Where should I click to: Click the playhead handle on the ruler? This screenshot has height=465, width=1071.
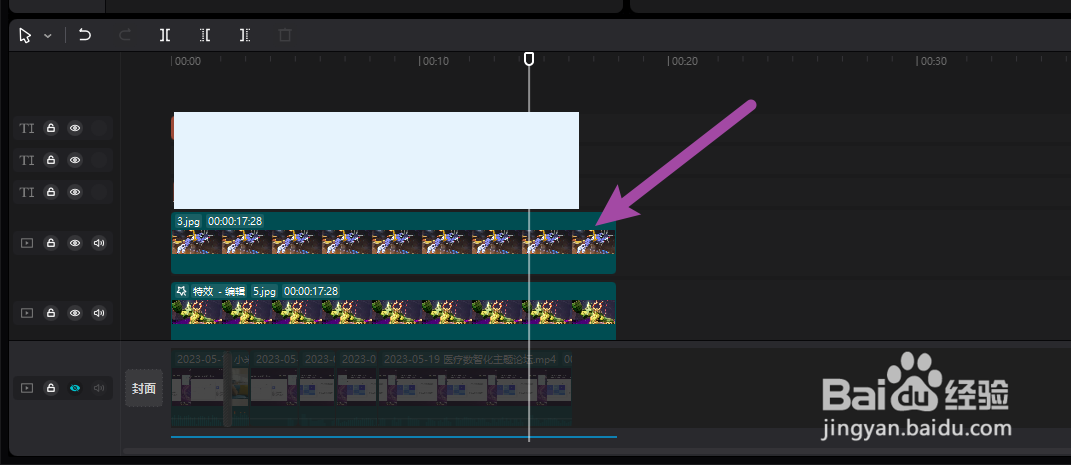coord(529,59)
